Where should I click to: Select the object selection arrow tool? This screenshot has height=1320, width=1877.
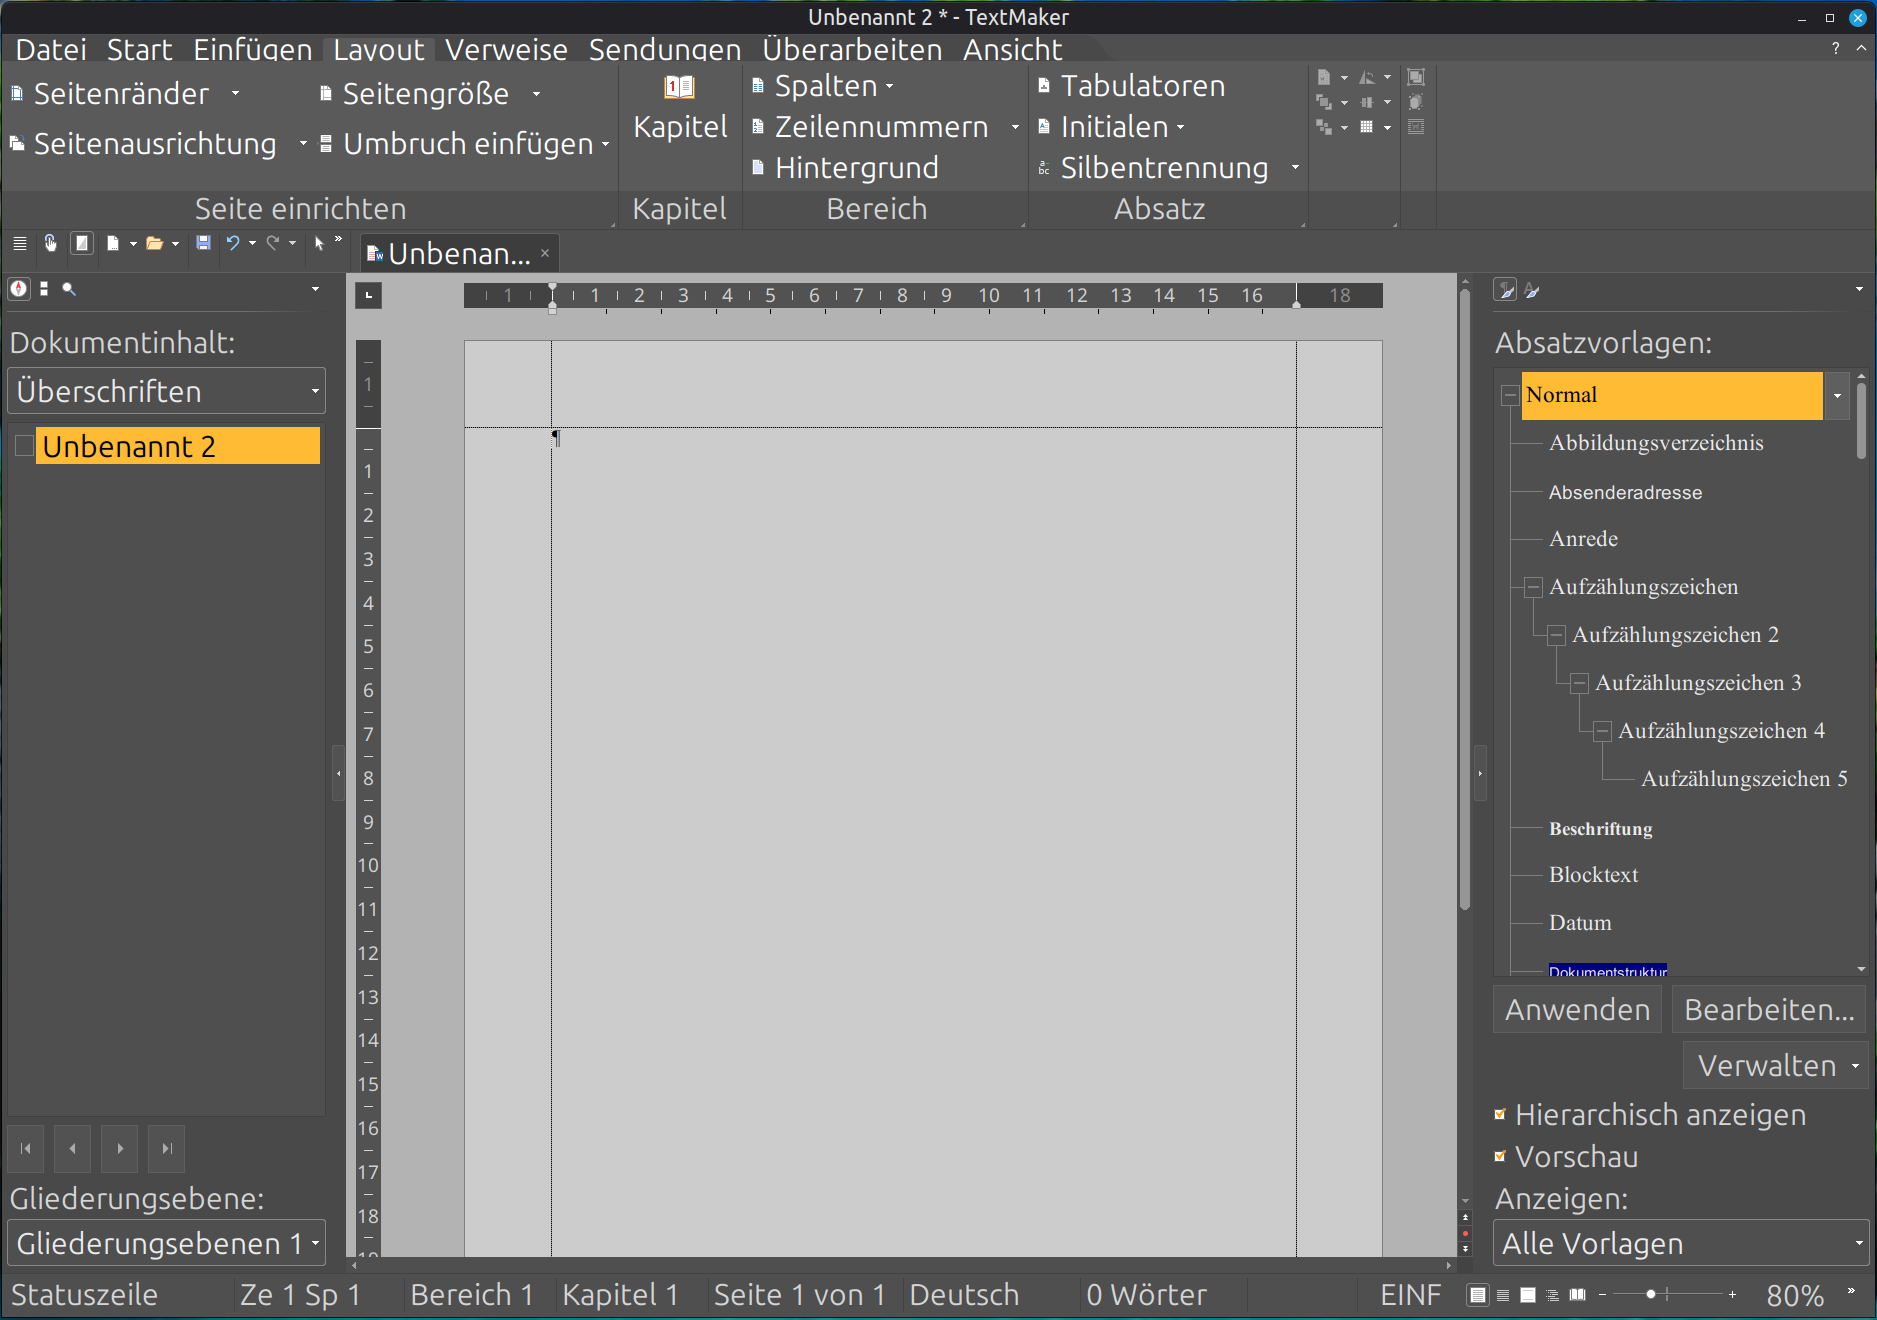(x=319, y=243)
